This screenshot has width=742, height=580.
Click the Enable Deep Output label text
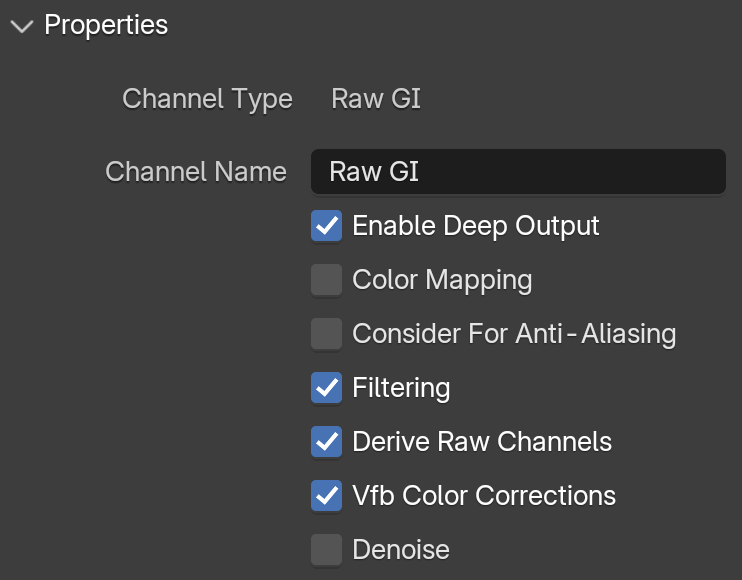coord(476,226)
